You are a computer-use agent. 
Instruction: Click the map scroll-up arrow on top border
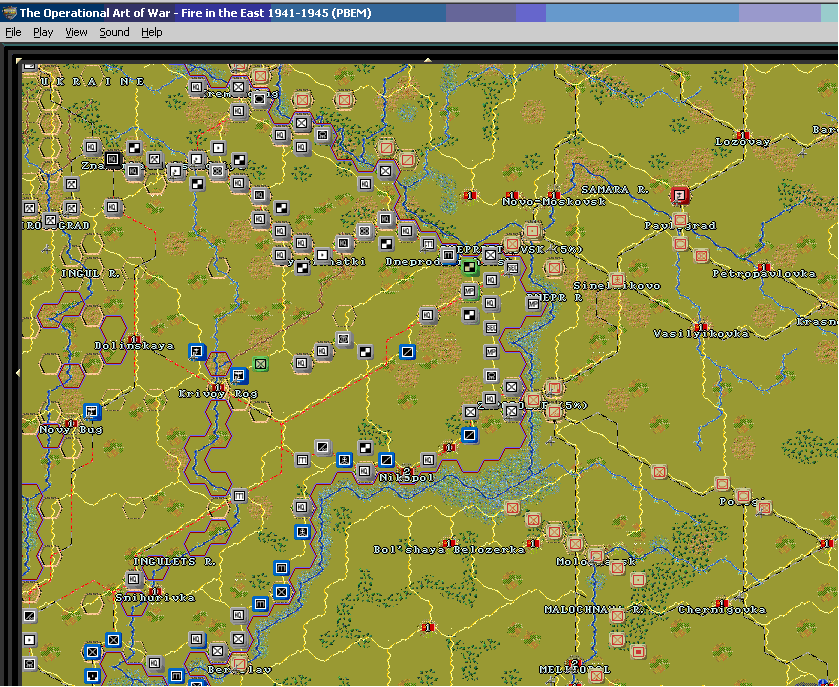coord(428,60)
